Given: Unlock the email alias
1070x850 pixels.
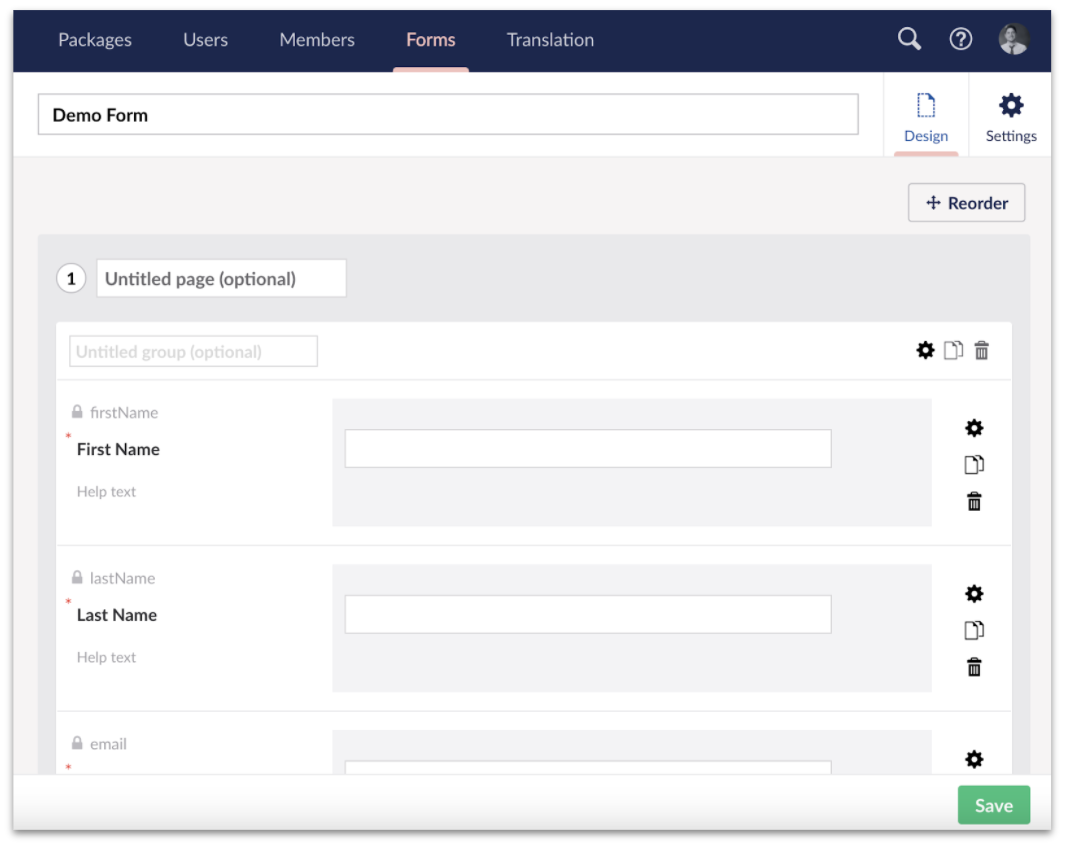Looking at the screenshot, I should 77,744.
